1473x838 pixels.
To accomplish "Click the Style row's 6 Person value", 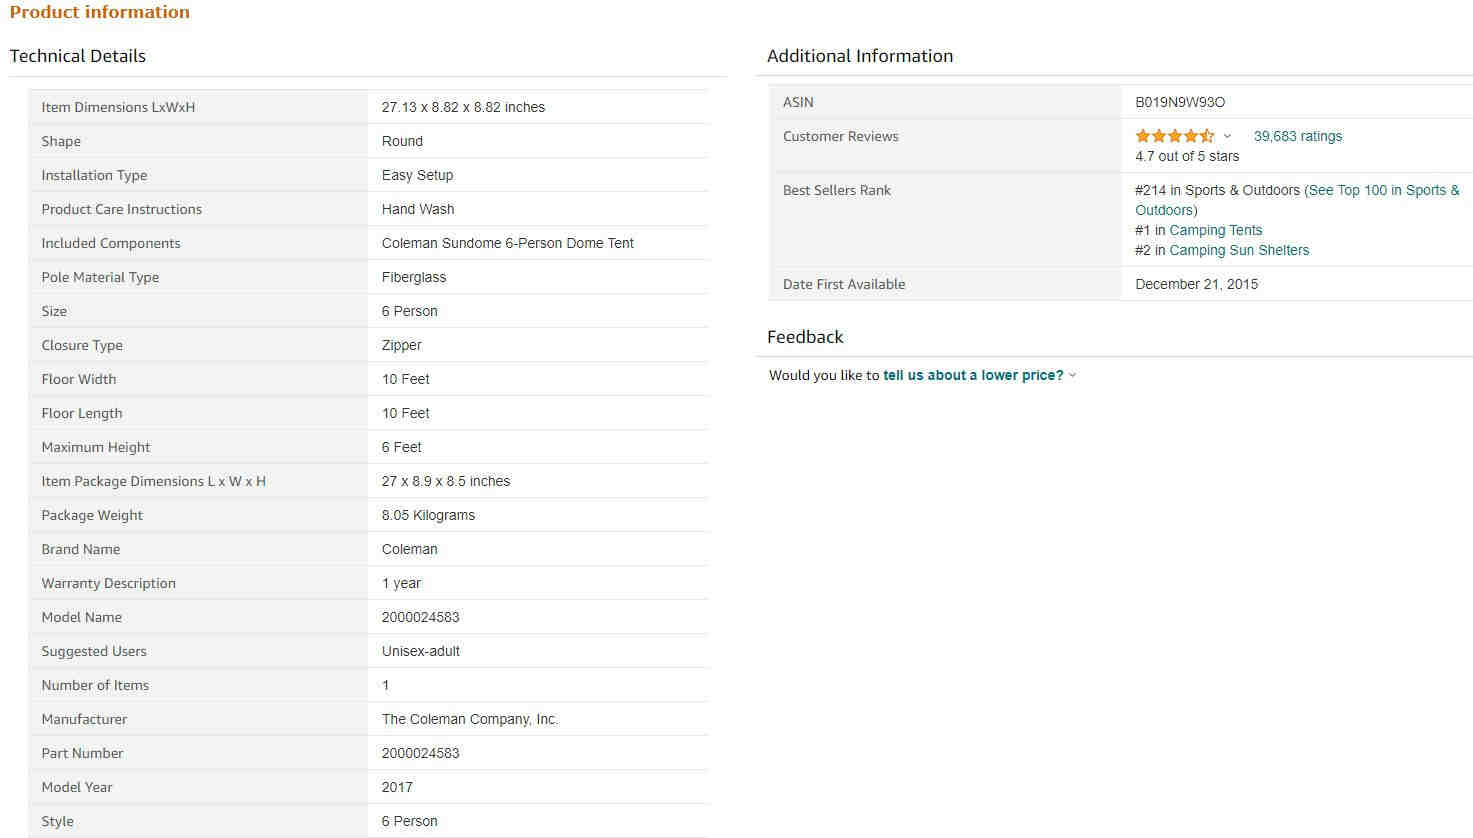I will point(409,821).
